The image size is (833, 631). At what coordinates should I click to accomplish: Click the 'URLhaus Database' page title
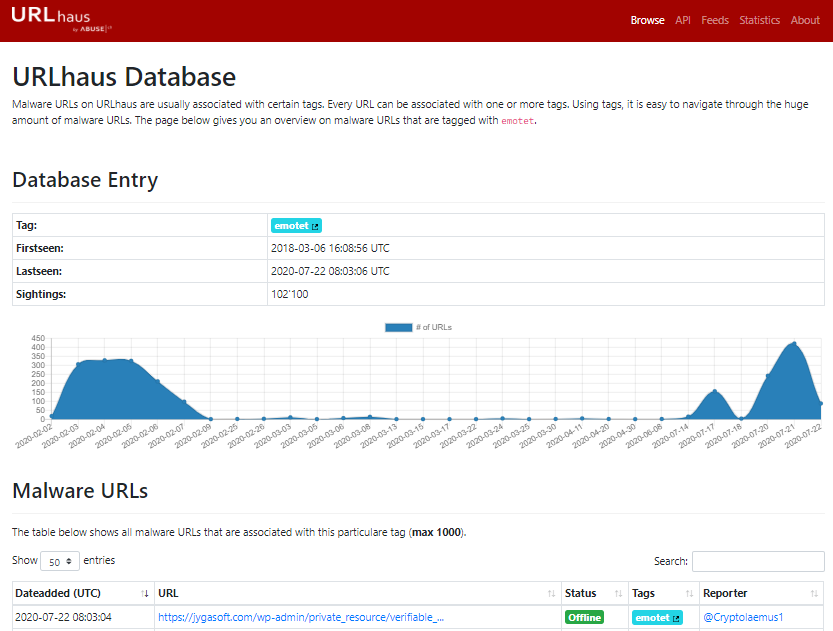point(124,77)
